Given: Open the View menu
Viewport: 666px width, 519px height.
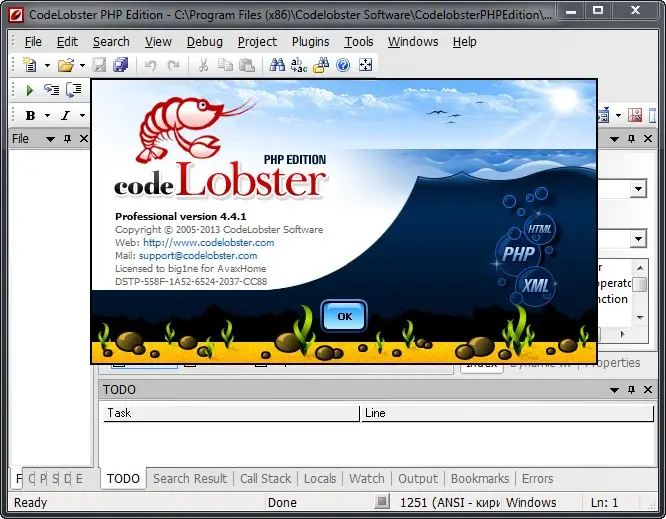Looking at the screenshot, I should tap(158, 42).
